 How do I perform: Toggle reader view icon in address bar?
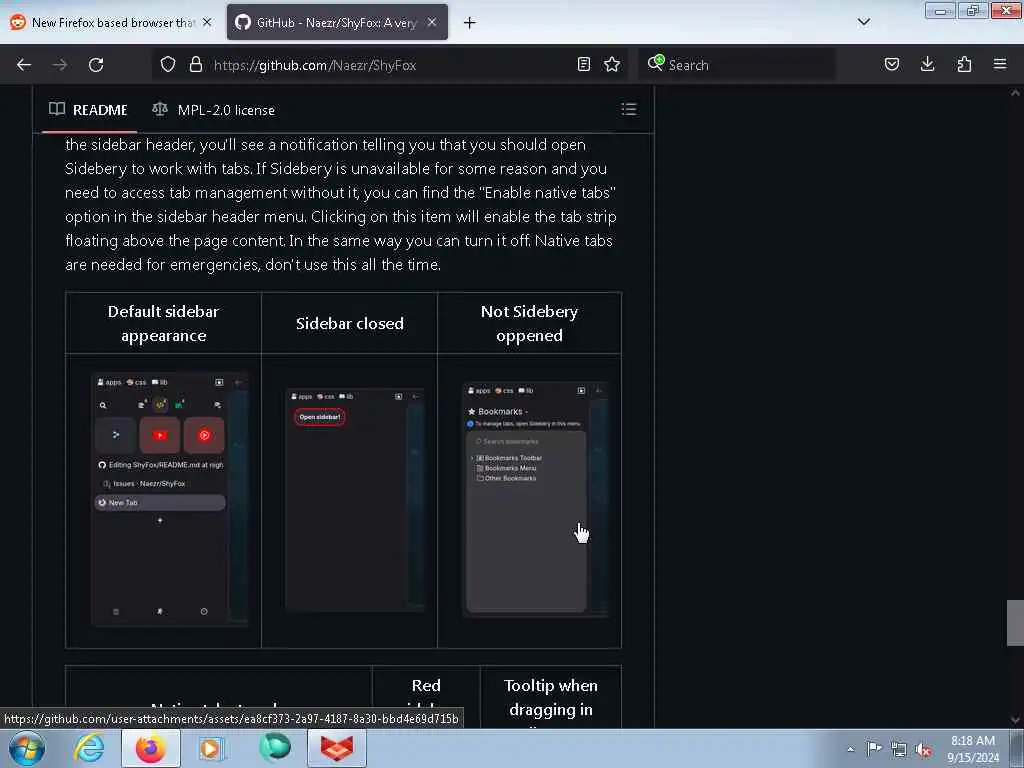584,65
